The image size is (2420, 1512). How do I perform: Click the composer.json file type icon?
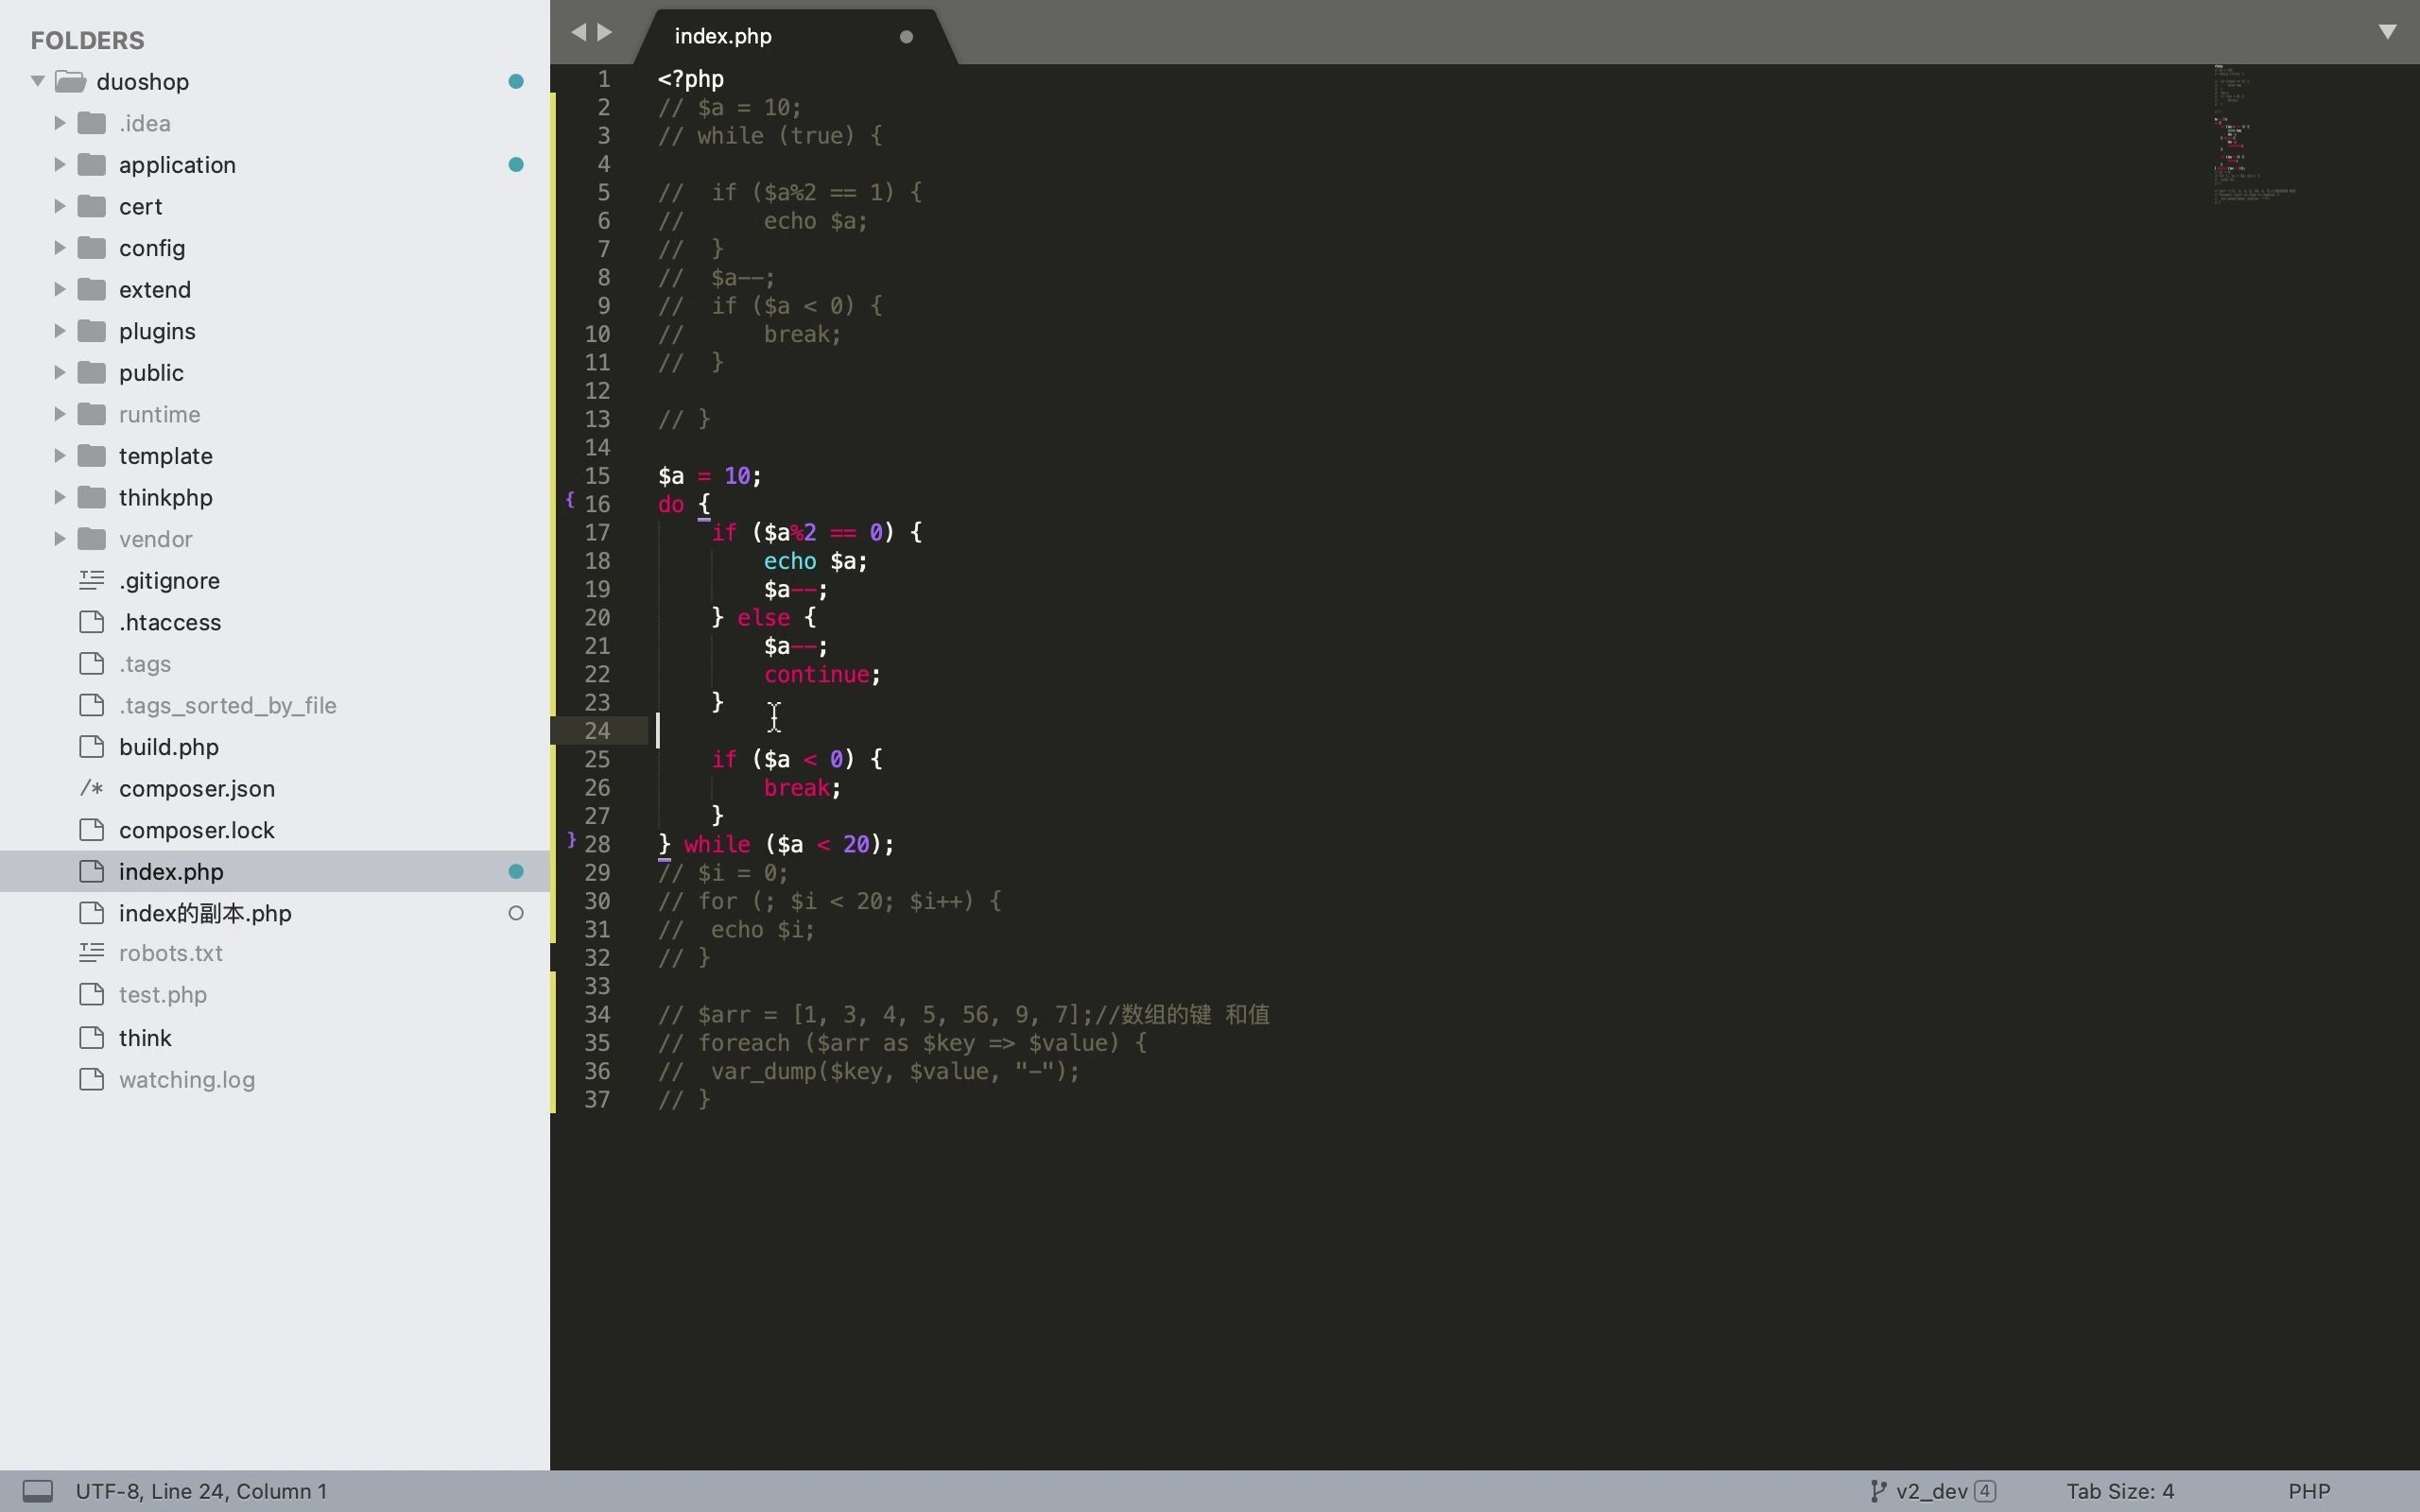92,788
